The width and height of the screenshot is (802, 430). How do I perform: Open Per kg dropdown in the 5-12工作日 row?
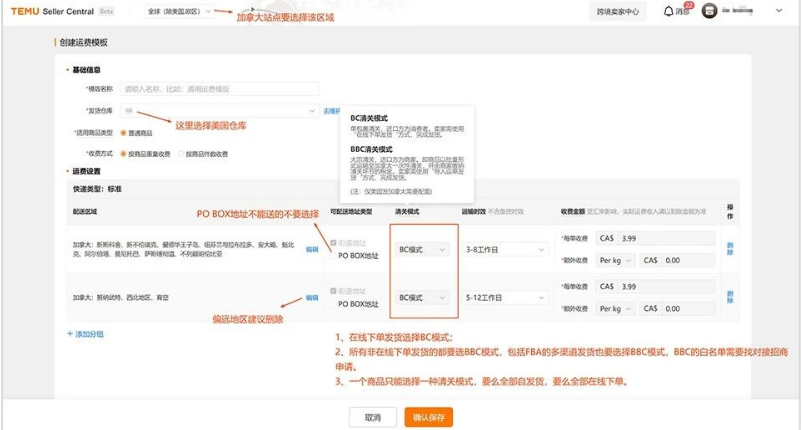616,309
